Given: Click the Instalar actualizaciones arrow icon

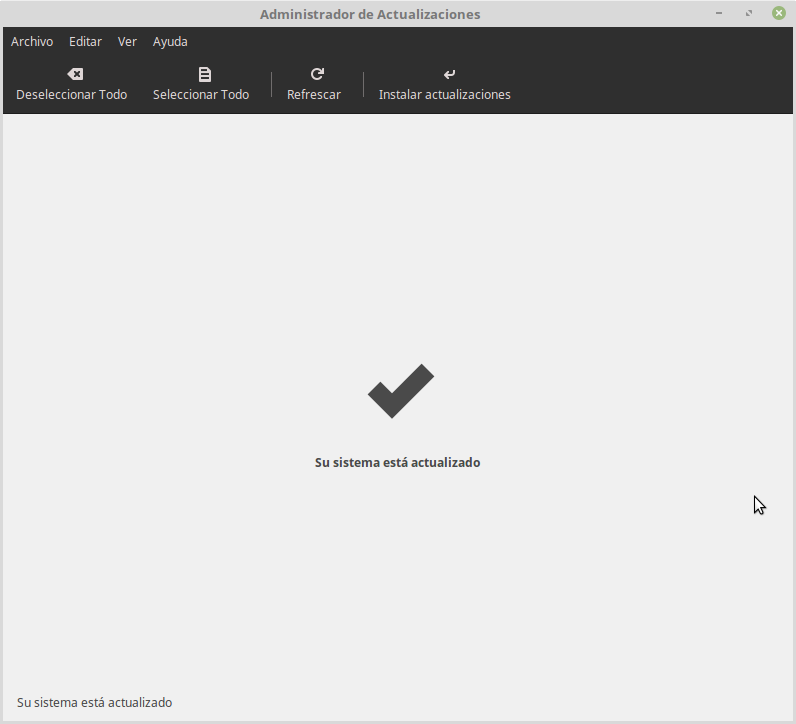Looking at the screenshot, I should click(x=449, y=75).
